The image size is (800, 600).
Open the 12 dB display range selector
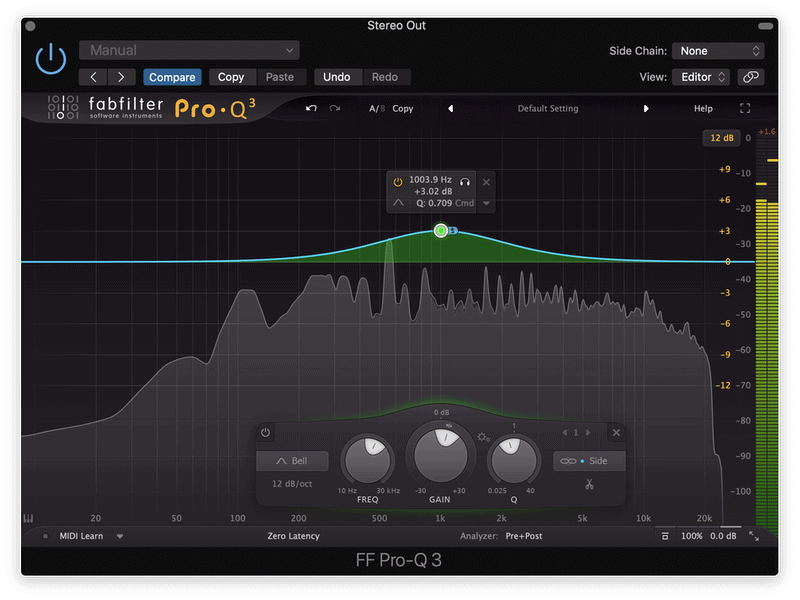721,138
